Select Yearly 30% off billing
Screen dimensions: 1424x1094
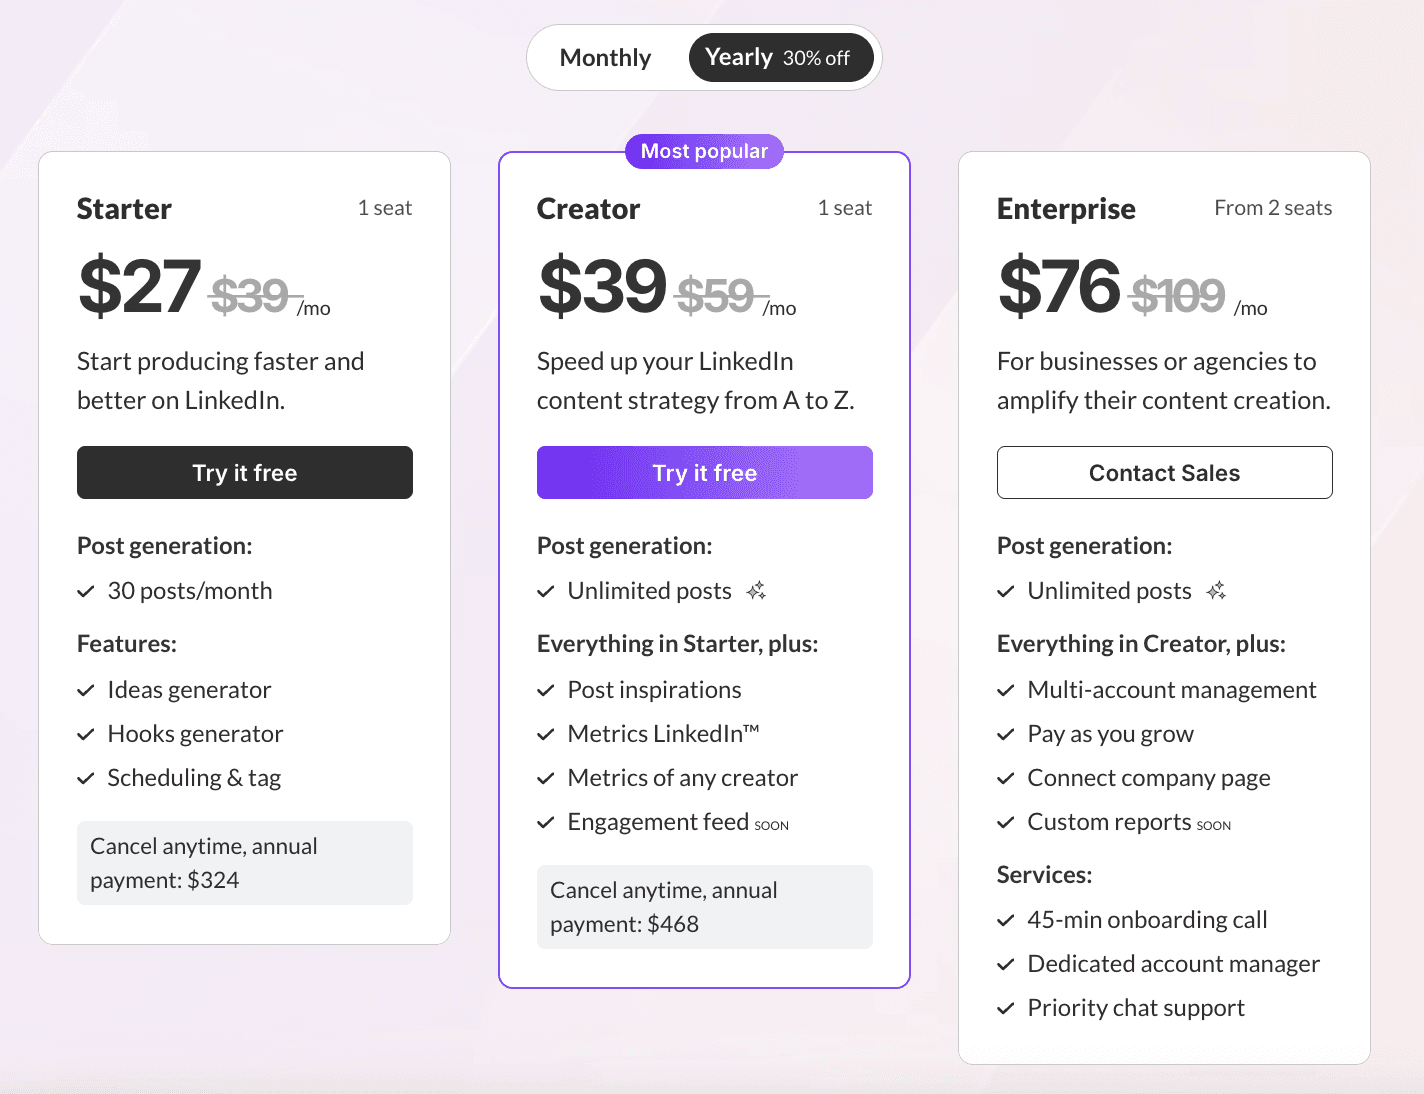(780, 58)
